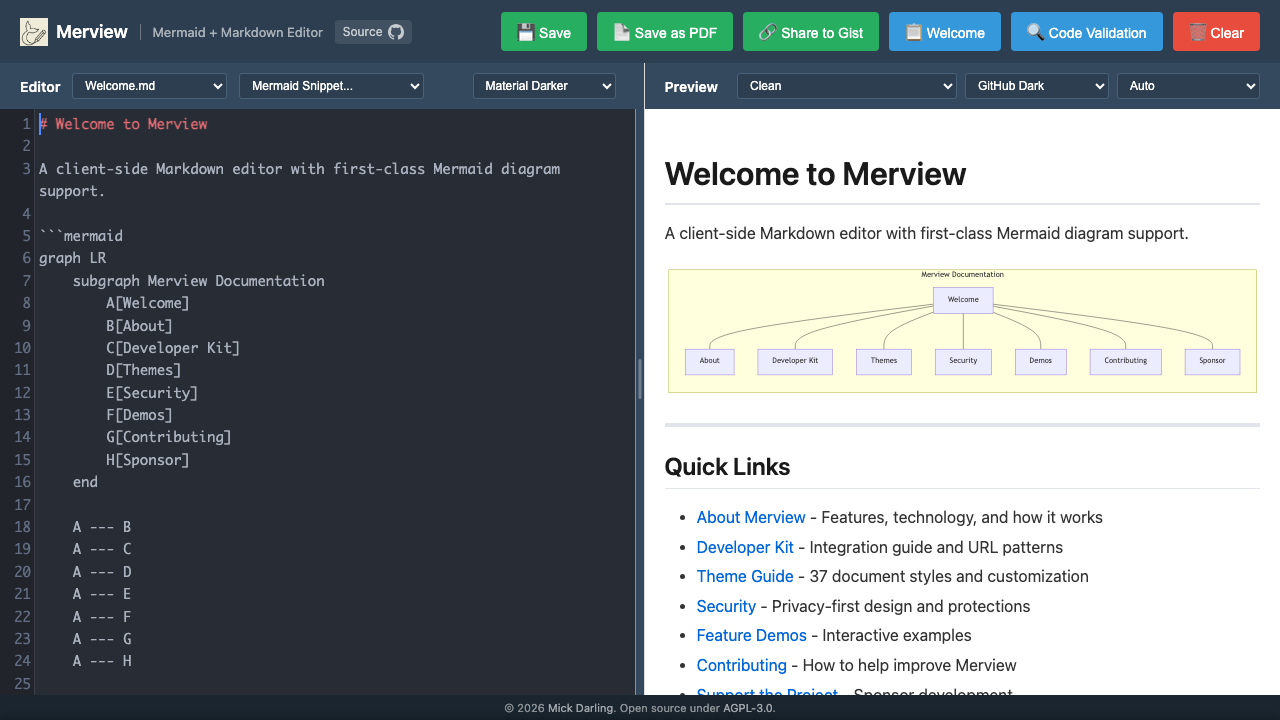Clear the editor contents
The height and width of the screenshot is (720, 1280).
pyautogui.click(x=1216, y=32)
